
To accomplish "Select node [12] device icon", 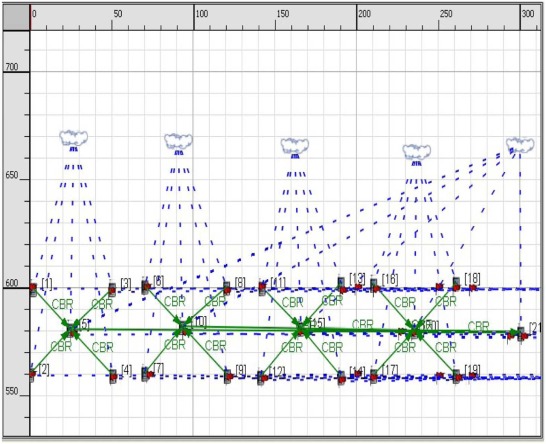I will (x=262, y=378).
